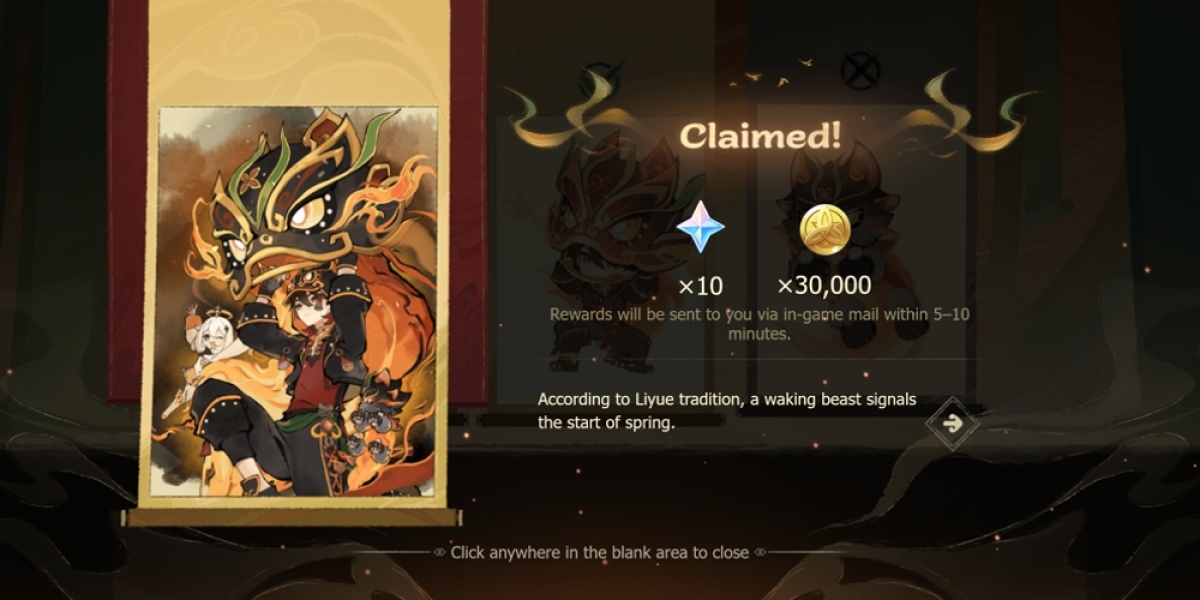Click the red banner behind the scroll
The height and width of the screenshot is (600, 1200).
tap(129, 200)
